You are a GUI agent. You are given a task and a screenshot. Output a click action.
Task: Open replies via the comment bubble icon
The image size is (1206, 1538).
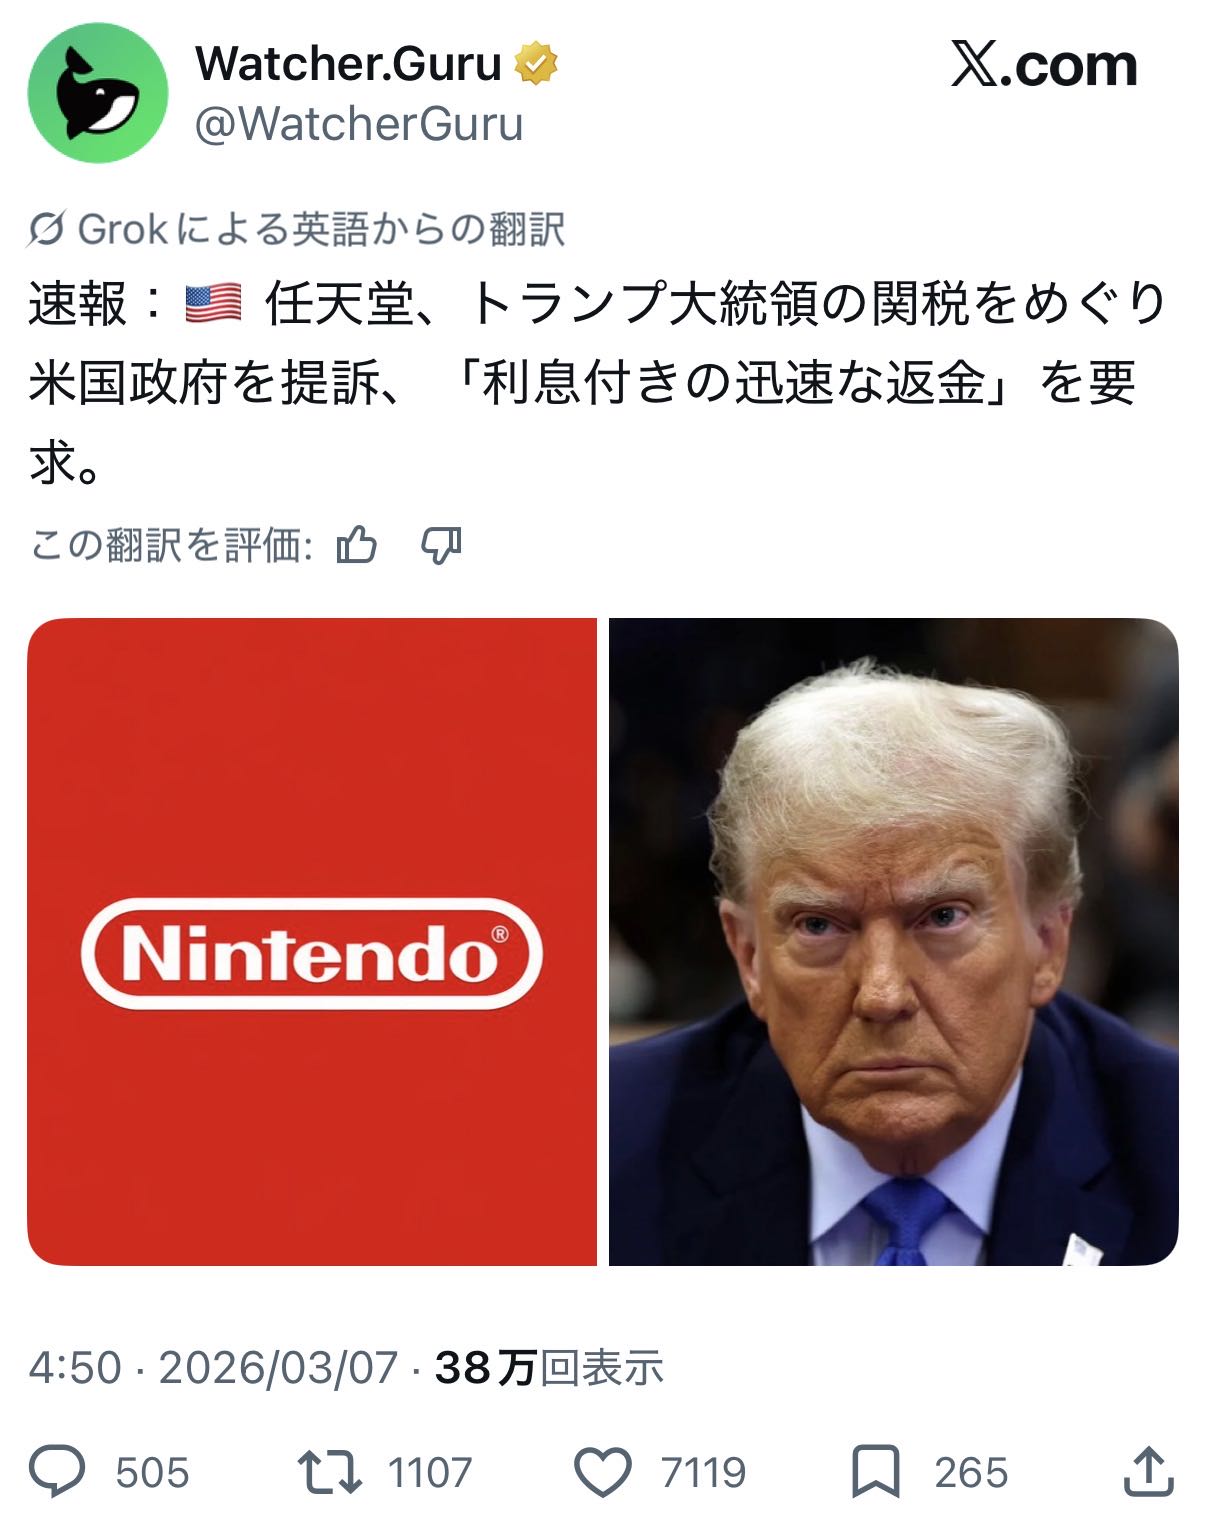pos(58,1472)
